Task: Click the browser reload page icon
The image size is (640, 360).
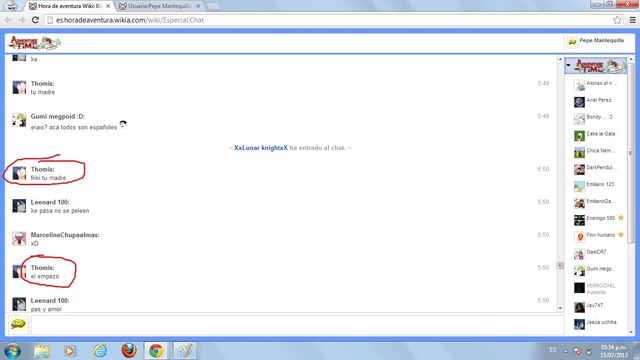Action: [x=35, y=20]
